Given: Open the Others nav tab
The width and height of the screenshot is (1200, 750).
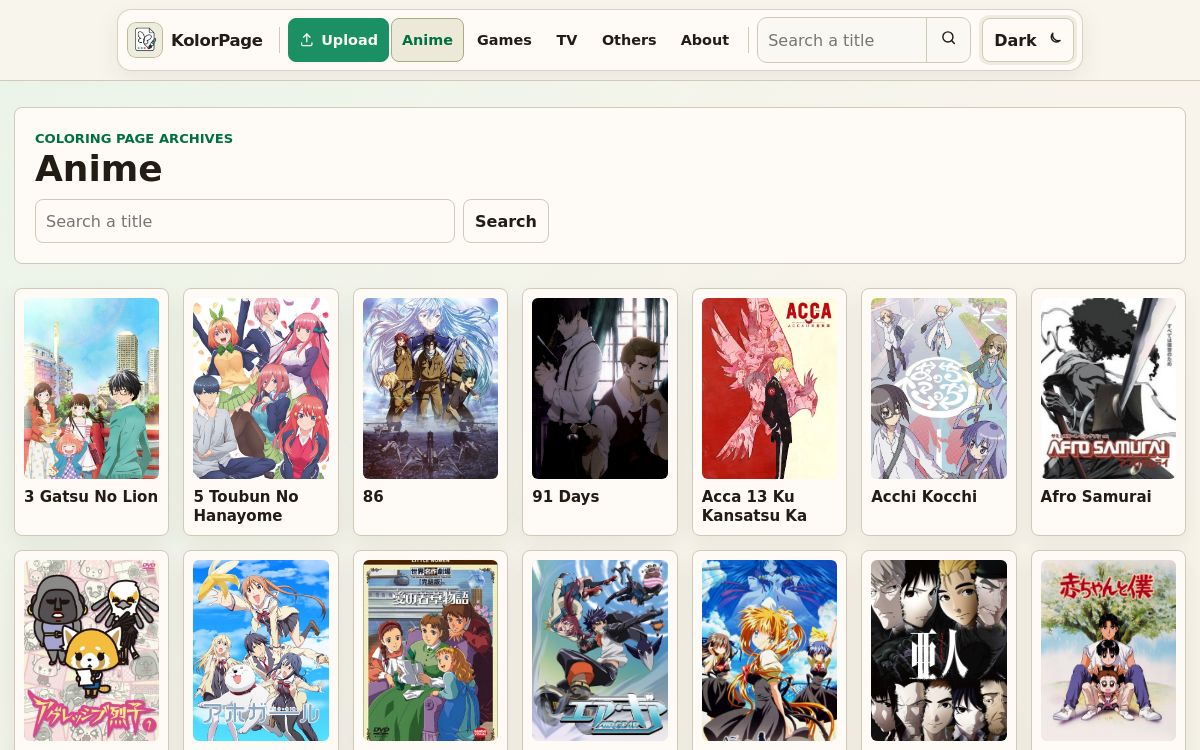Looking at the screenshot, I should [x=629, y=40].
